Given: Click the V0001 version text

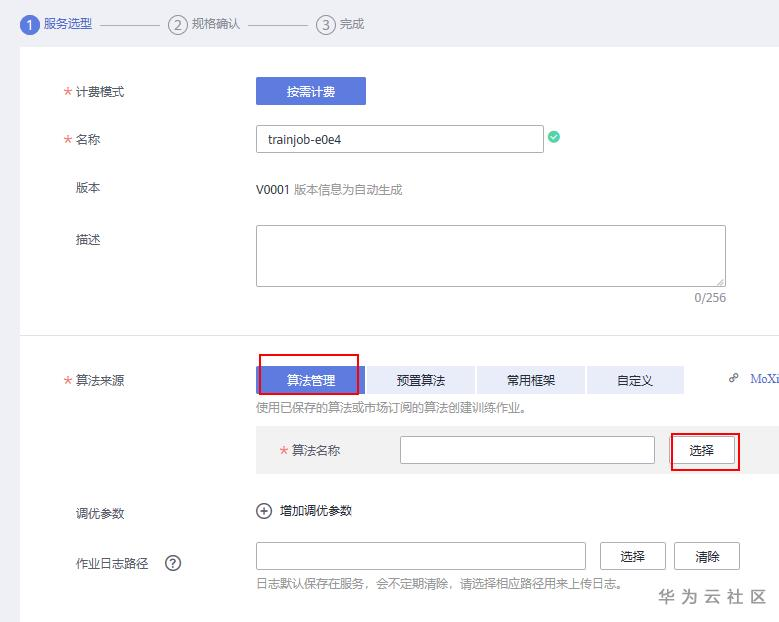Looking at the screenshot, I should point(272,190).
